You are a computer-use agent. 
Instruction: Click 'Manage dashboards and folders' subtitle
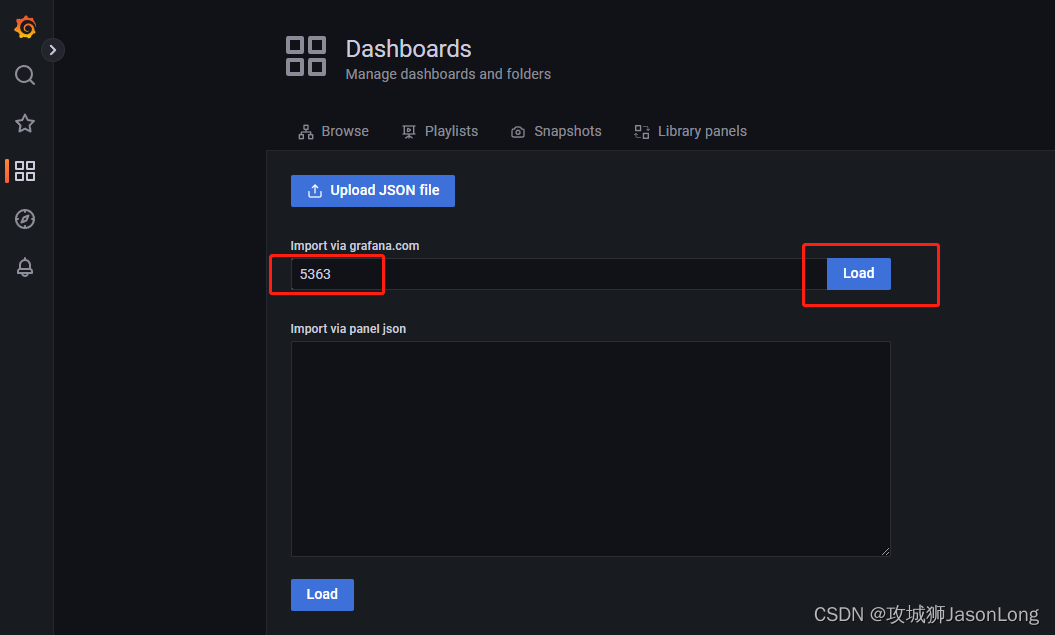coord(448,74)
